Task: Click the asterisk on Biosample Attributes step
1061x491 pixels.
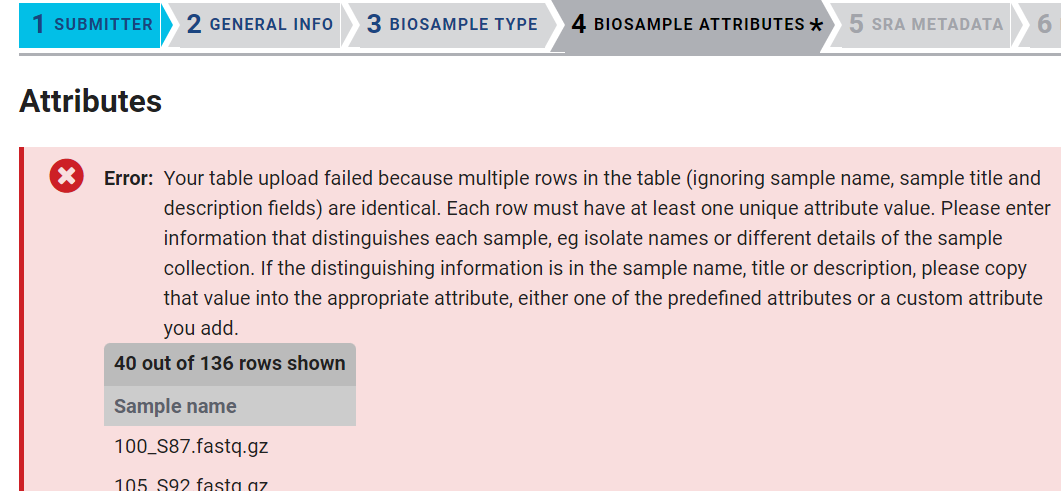Action: [x=816, y=26]
